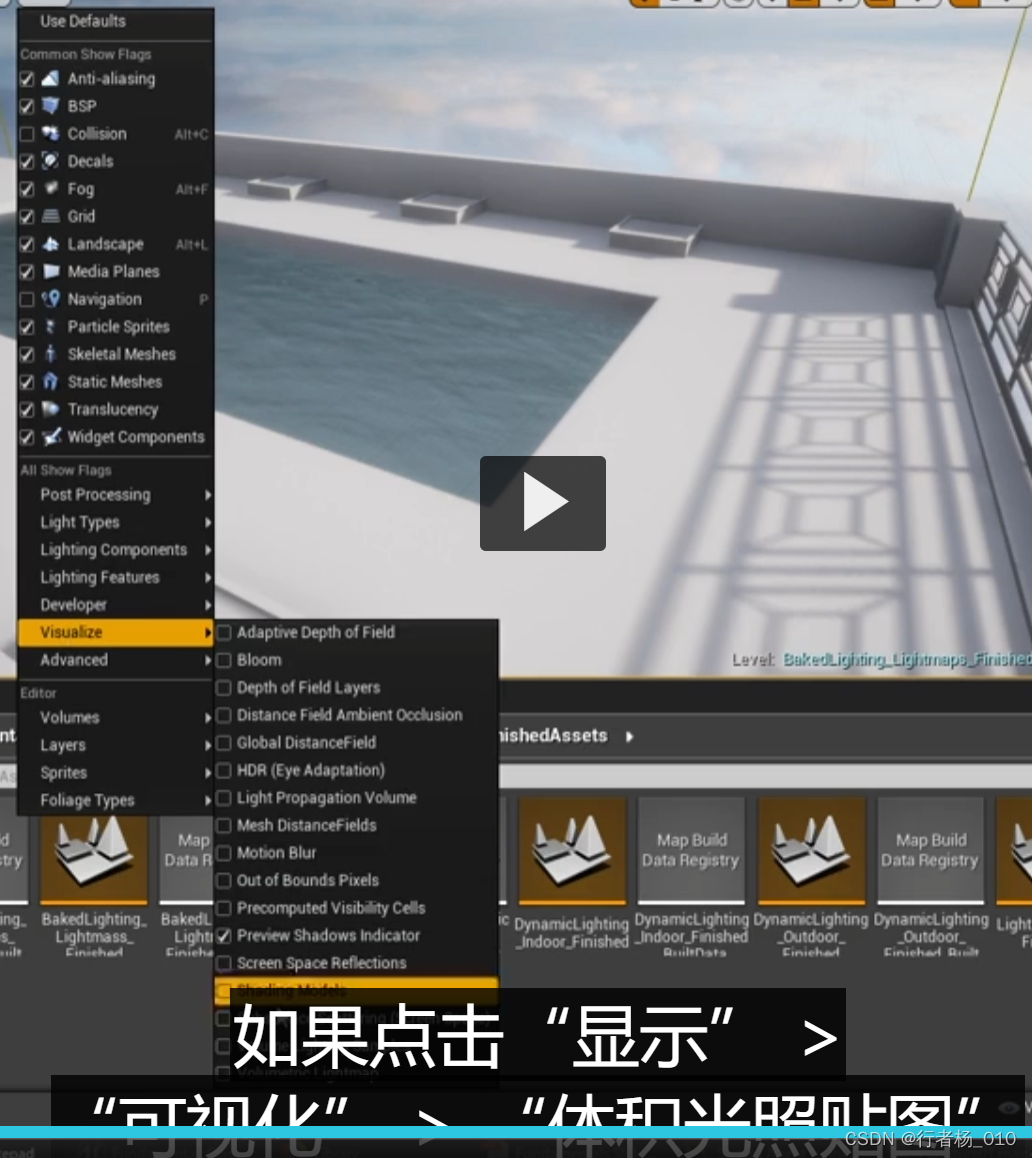Expand the Post Processing submenu arrow
Viewport: 1032px width, 1158px height.
tap(208, 495)
